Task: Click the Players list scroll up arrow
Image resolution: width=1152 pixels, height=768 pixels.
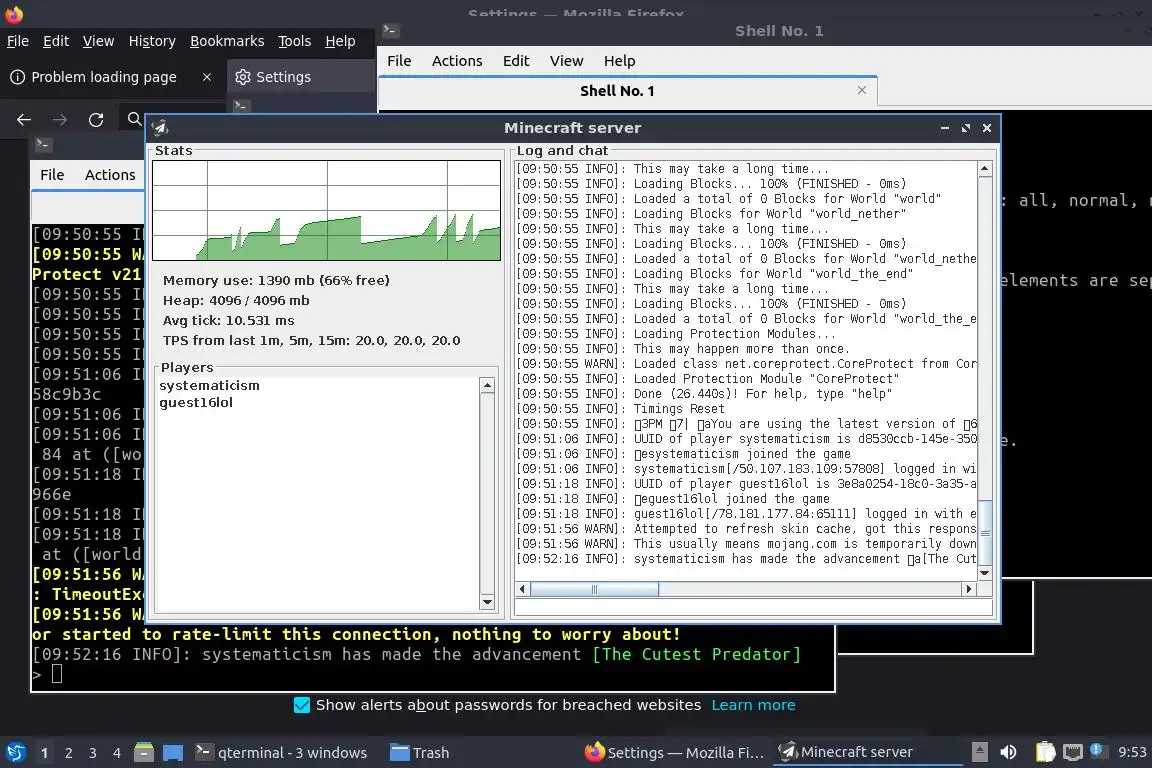Action: pos(486,385)
